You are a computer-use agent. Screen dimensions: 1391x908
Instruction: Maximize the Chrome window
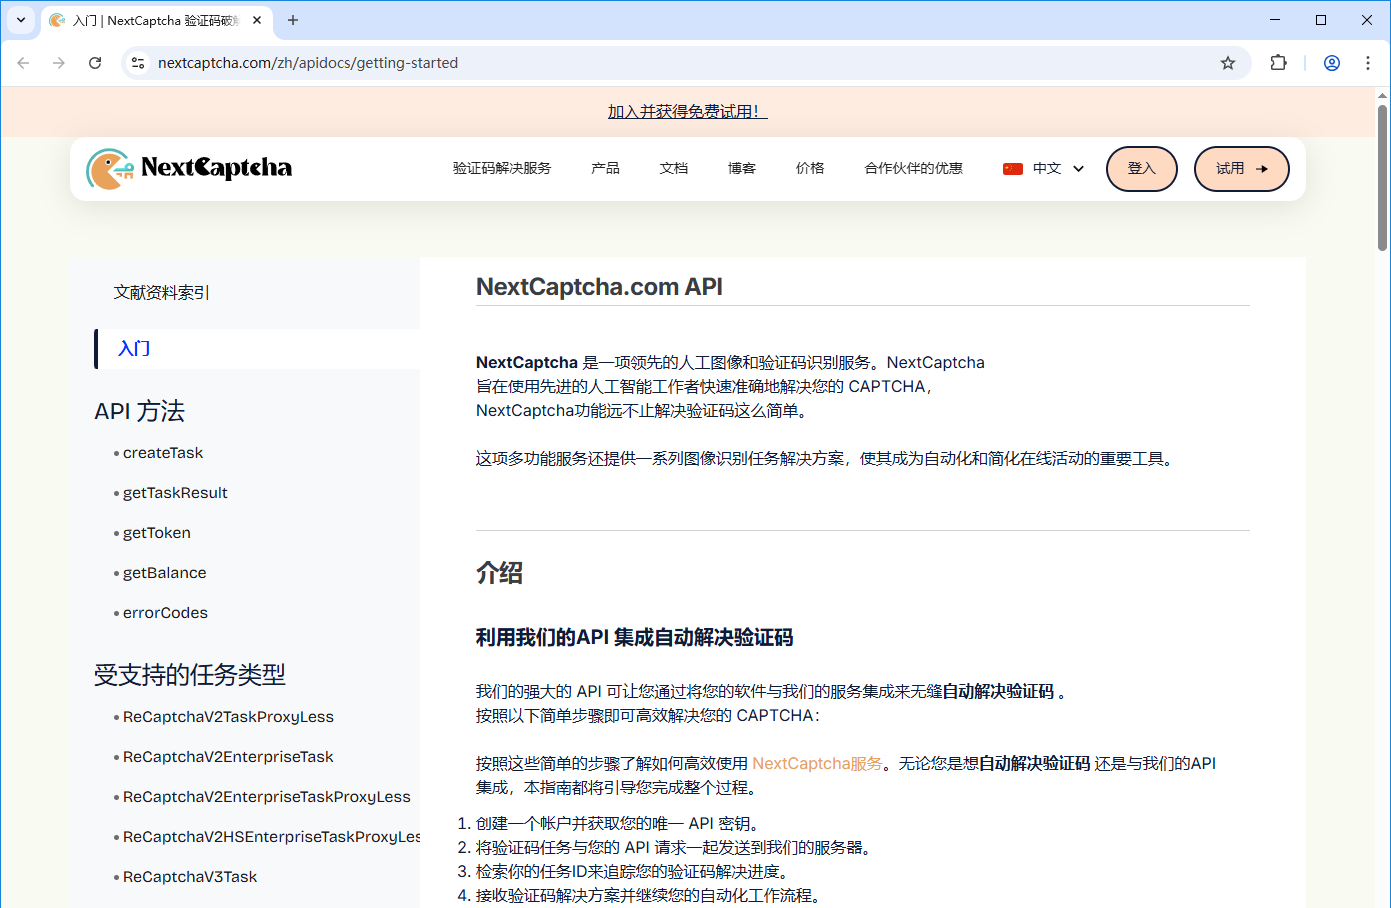click(x=1321, y=20)
